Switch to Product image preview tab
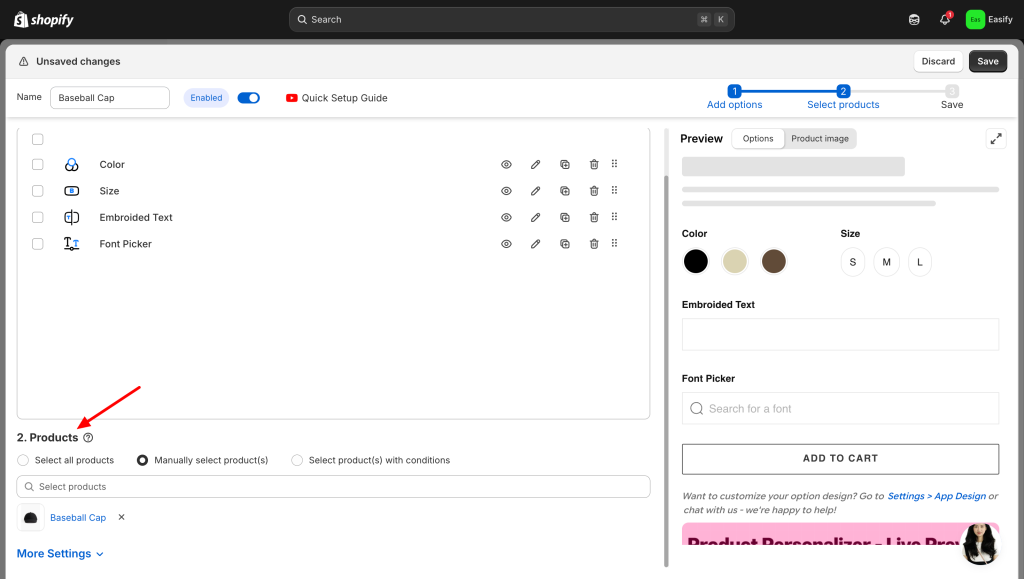1024x579 pixels. pos(820,139)
